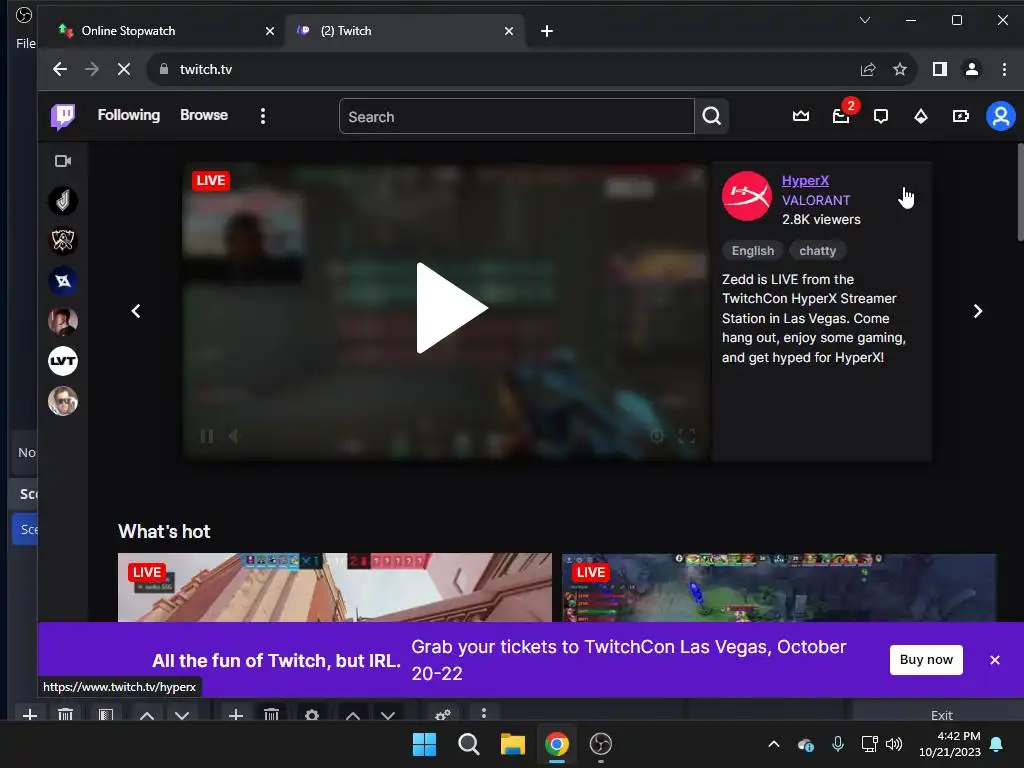Click the HyperX channel logo
This screenshot has height=768, width=1024.
[746, 196]
